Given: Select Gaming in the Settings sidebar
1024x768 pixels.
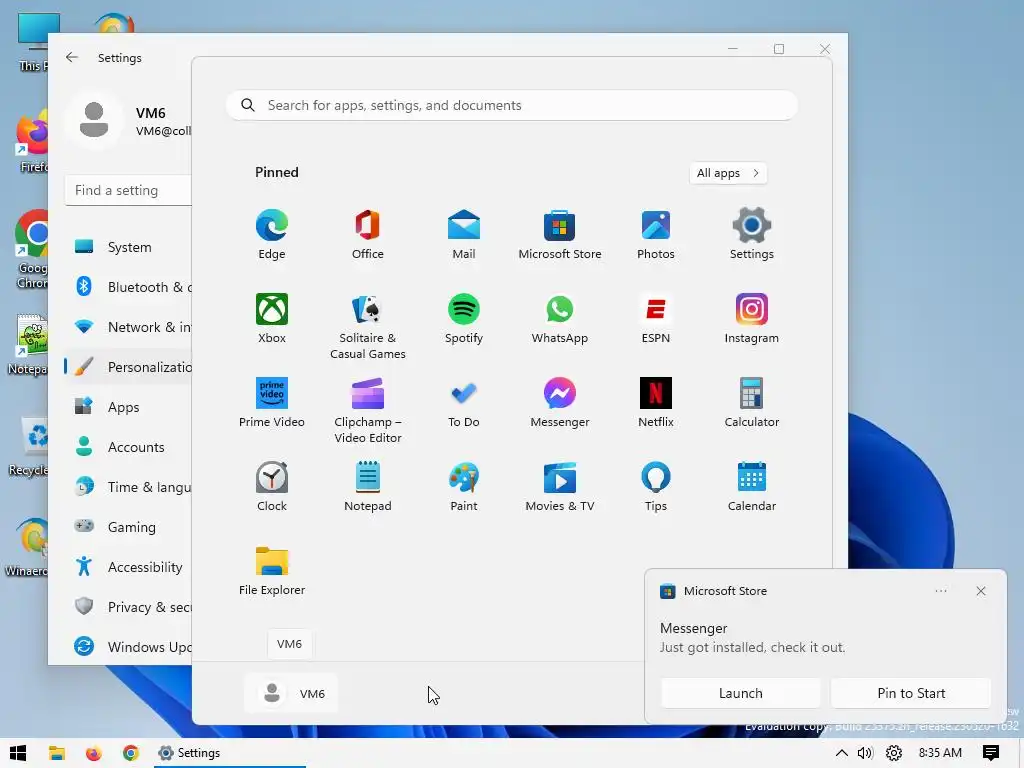Looking at the screenshot, I should coord(129,526).
